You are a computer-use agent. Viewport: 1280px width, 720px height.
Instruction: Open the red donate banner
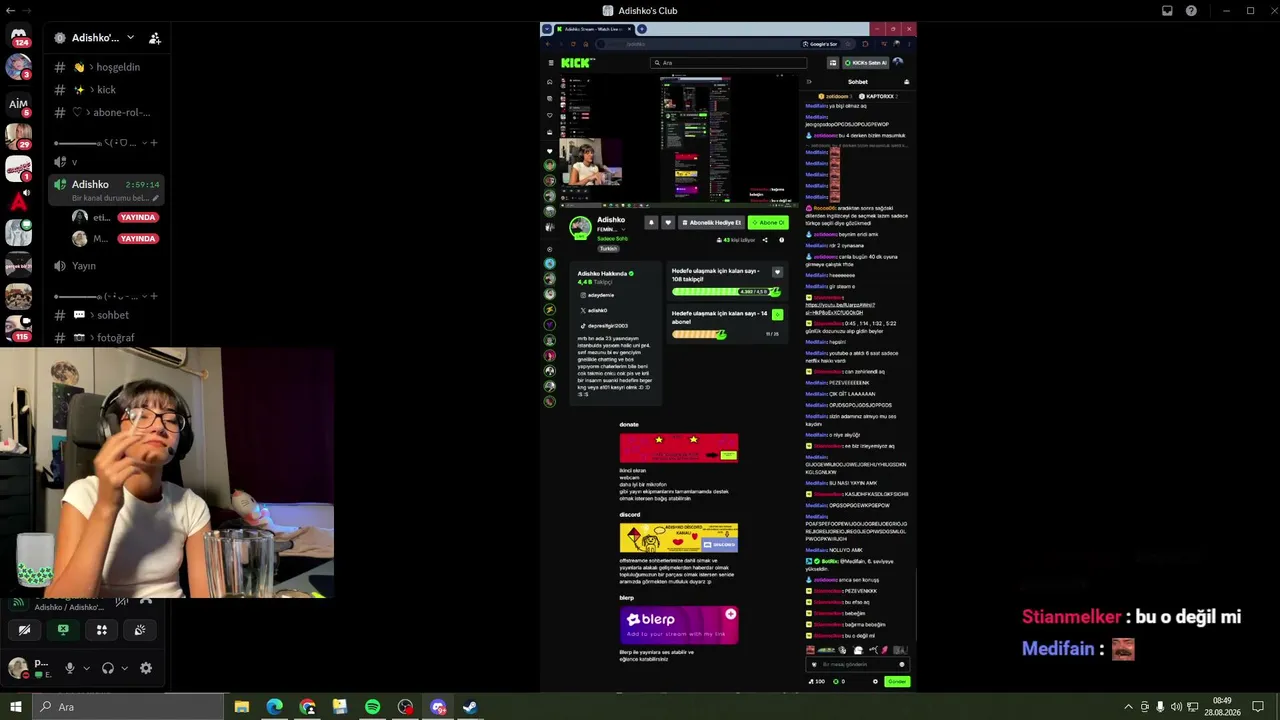point(679,448)
